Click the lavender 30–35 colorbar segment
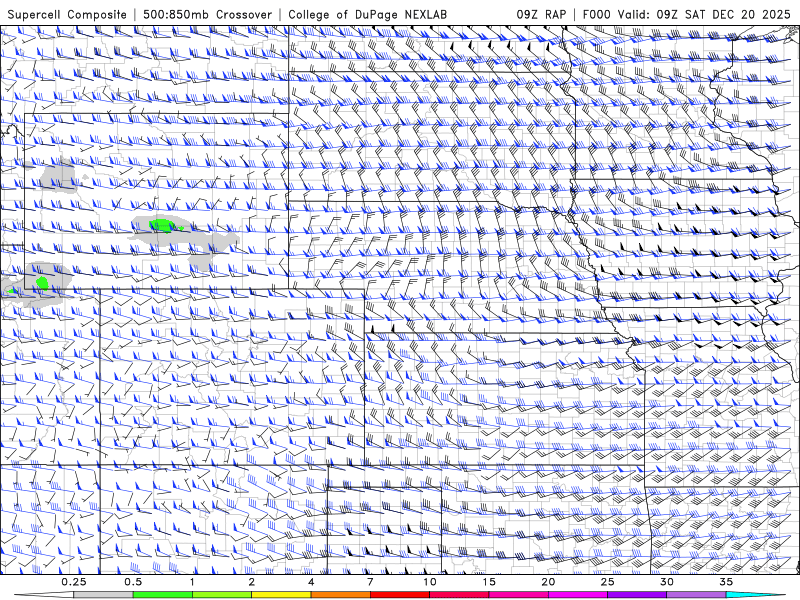Screen dimensions: 800x600 (x=696, y=595)
